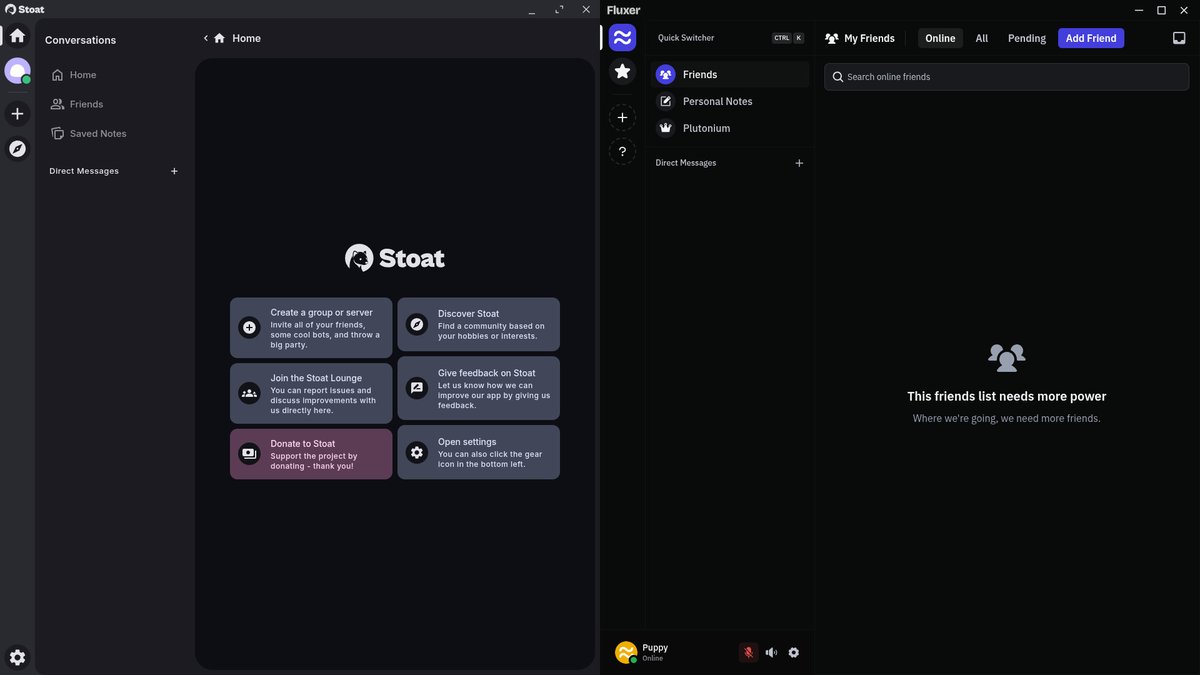This screenshot has width=1200, height=675.
Task: Open Saved Notes in the Stoat sidebar
Action: coord(114,133)
